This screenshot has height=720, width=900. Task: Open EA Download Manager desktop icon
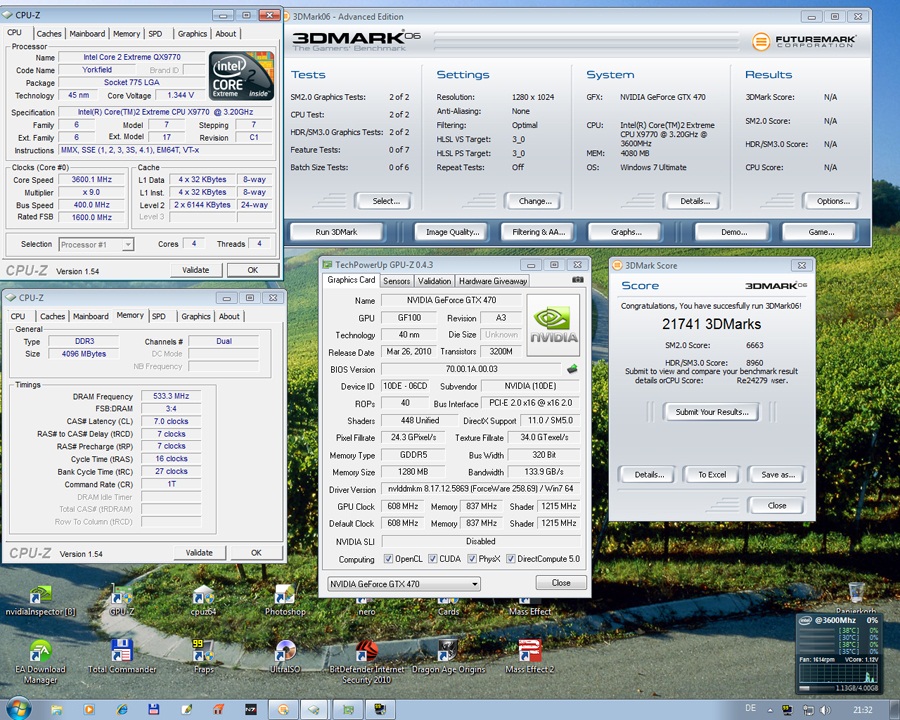click(40, 661)
